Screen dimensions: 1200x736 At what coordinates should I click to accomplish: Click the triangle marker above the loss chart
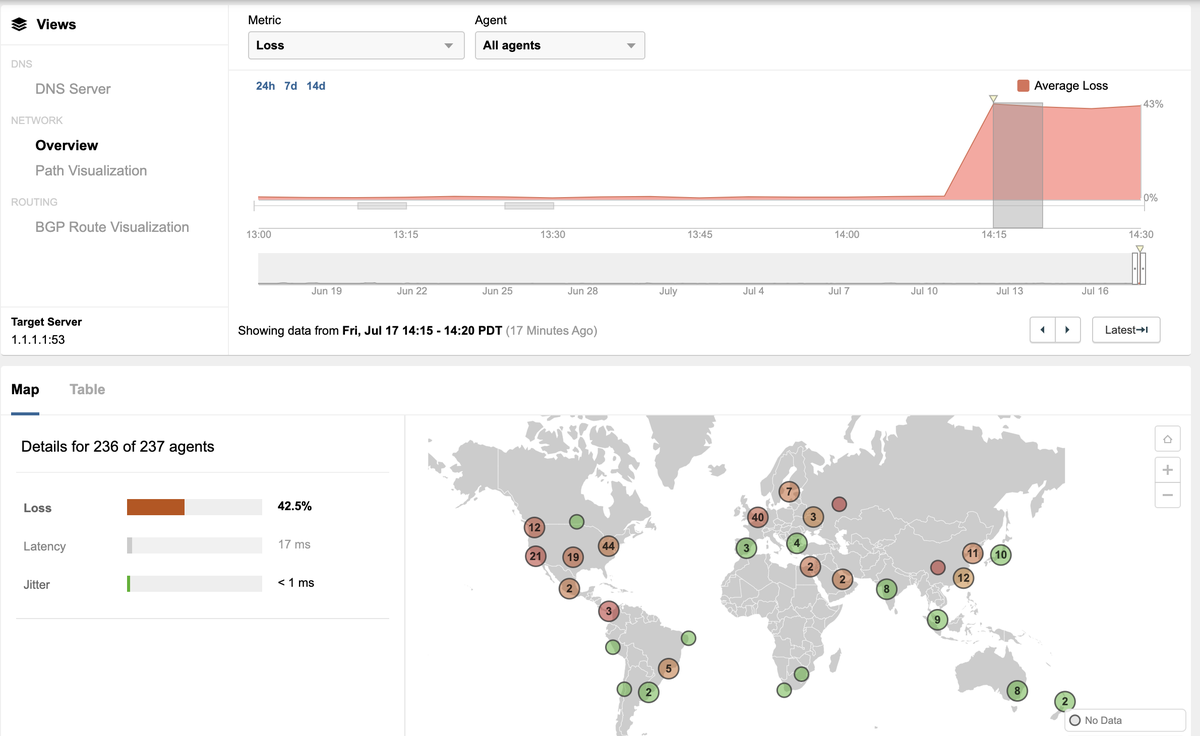pyautogui.click(x=993, y=98)
